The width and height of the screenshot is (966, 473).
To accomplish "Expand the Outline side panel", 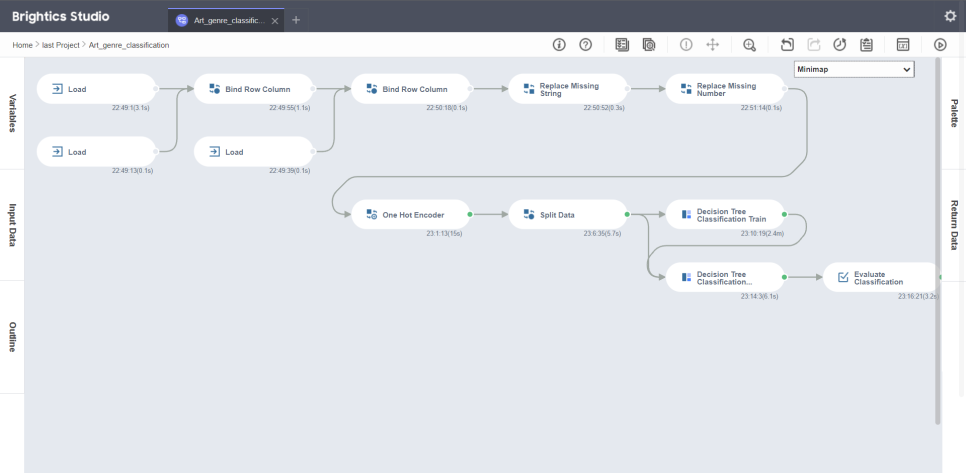I will [x=12, y=337].
